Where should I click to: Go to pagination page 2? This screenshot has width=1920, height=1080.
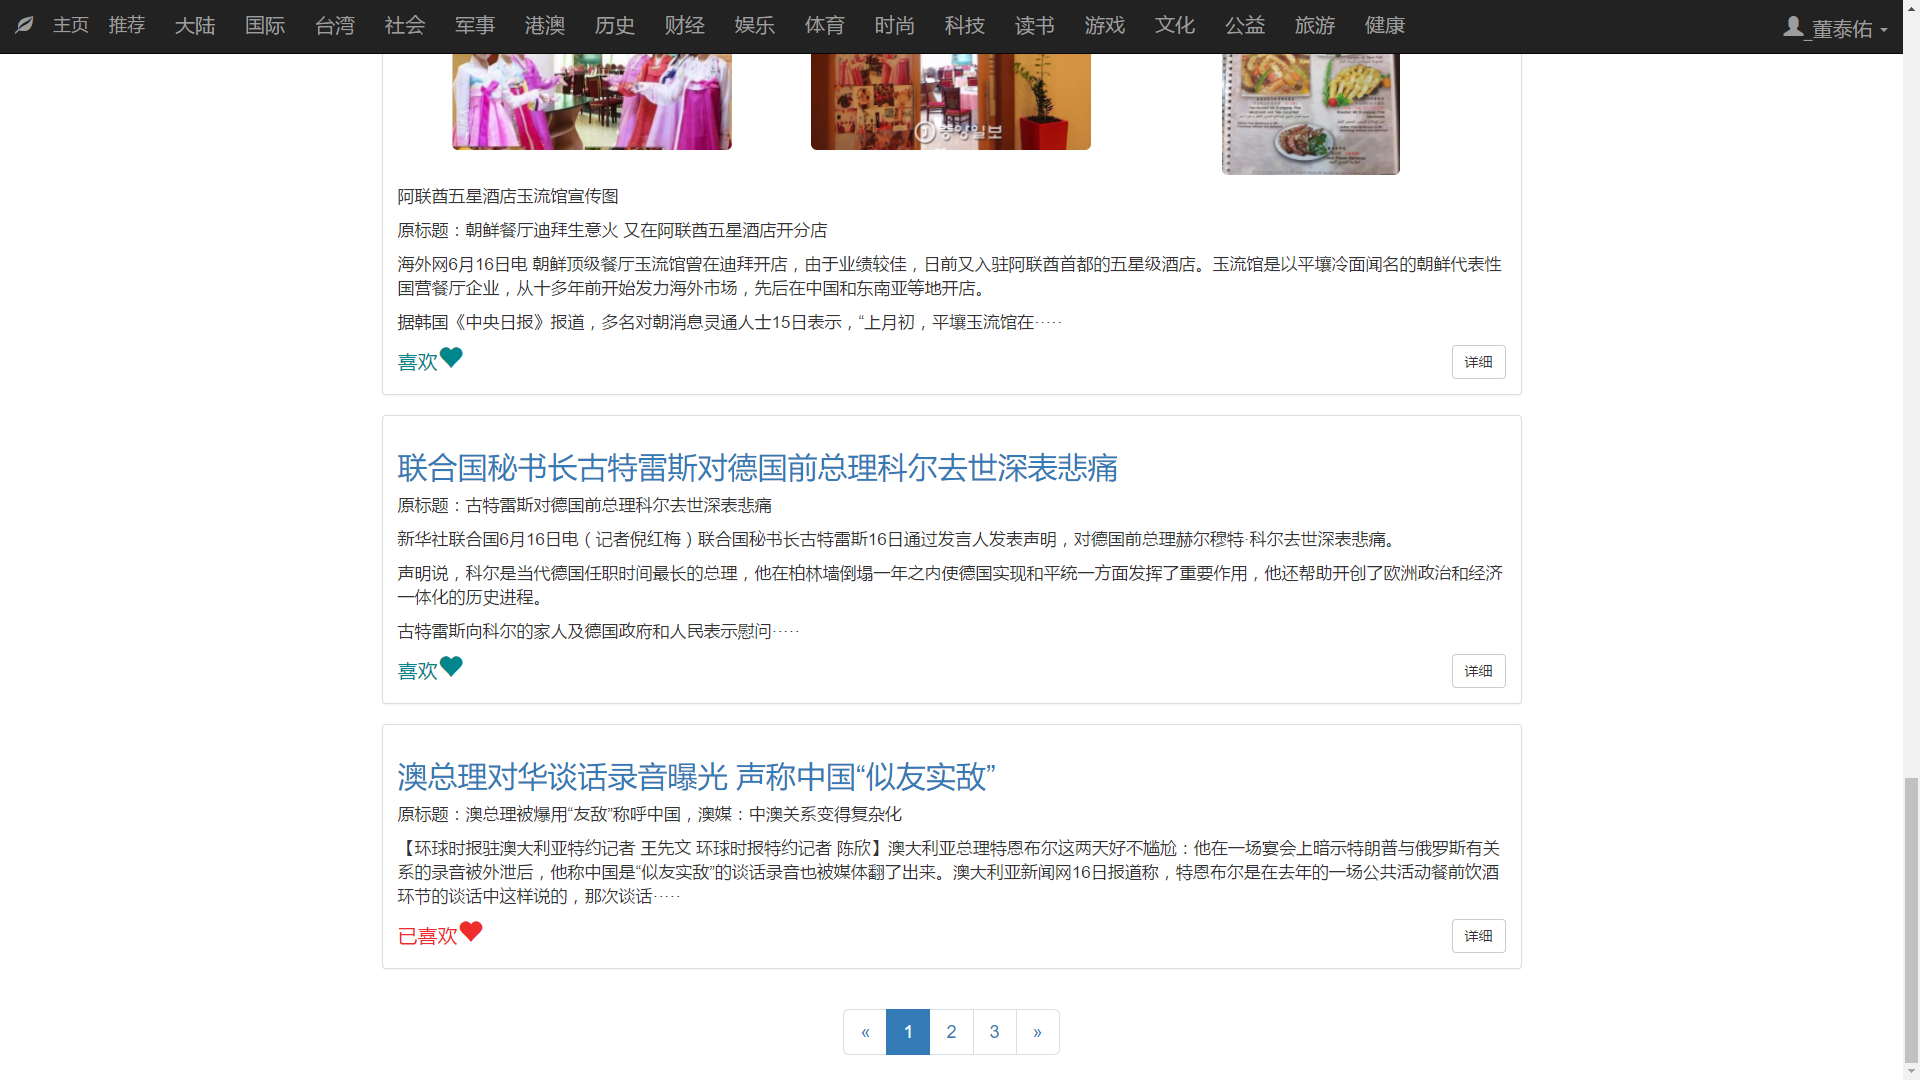tap(951, 1032)
